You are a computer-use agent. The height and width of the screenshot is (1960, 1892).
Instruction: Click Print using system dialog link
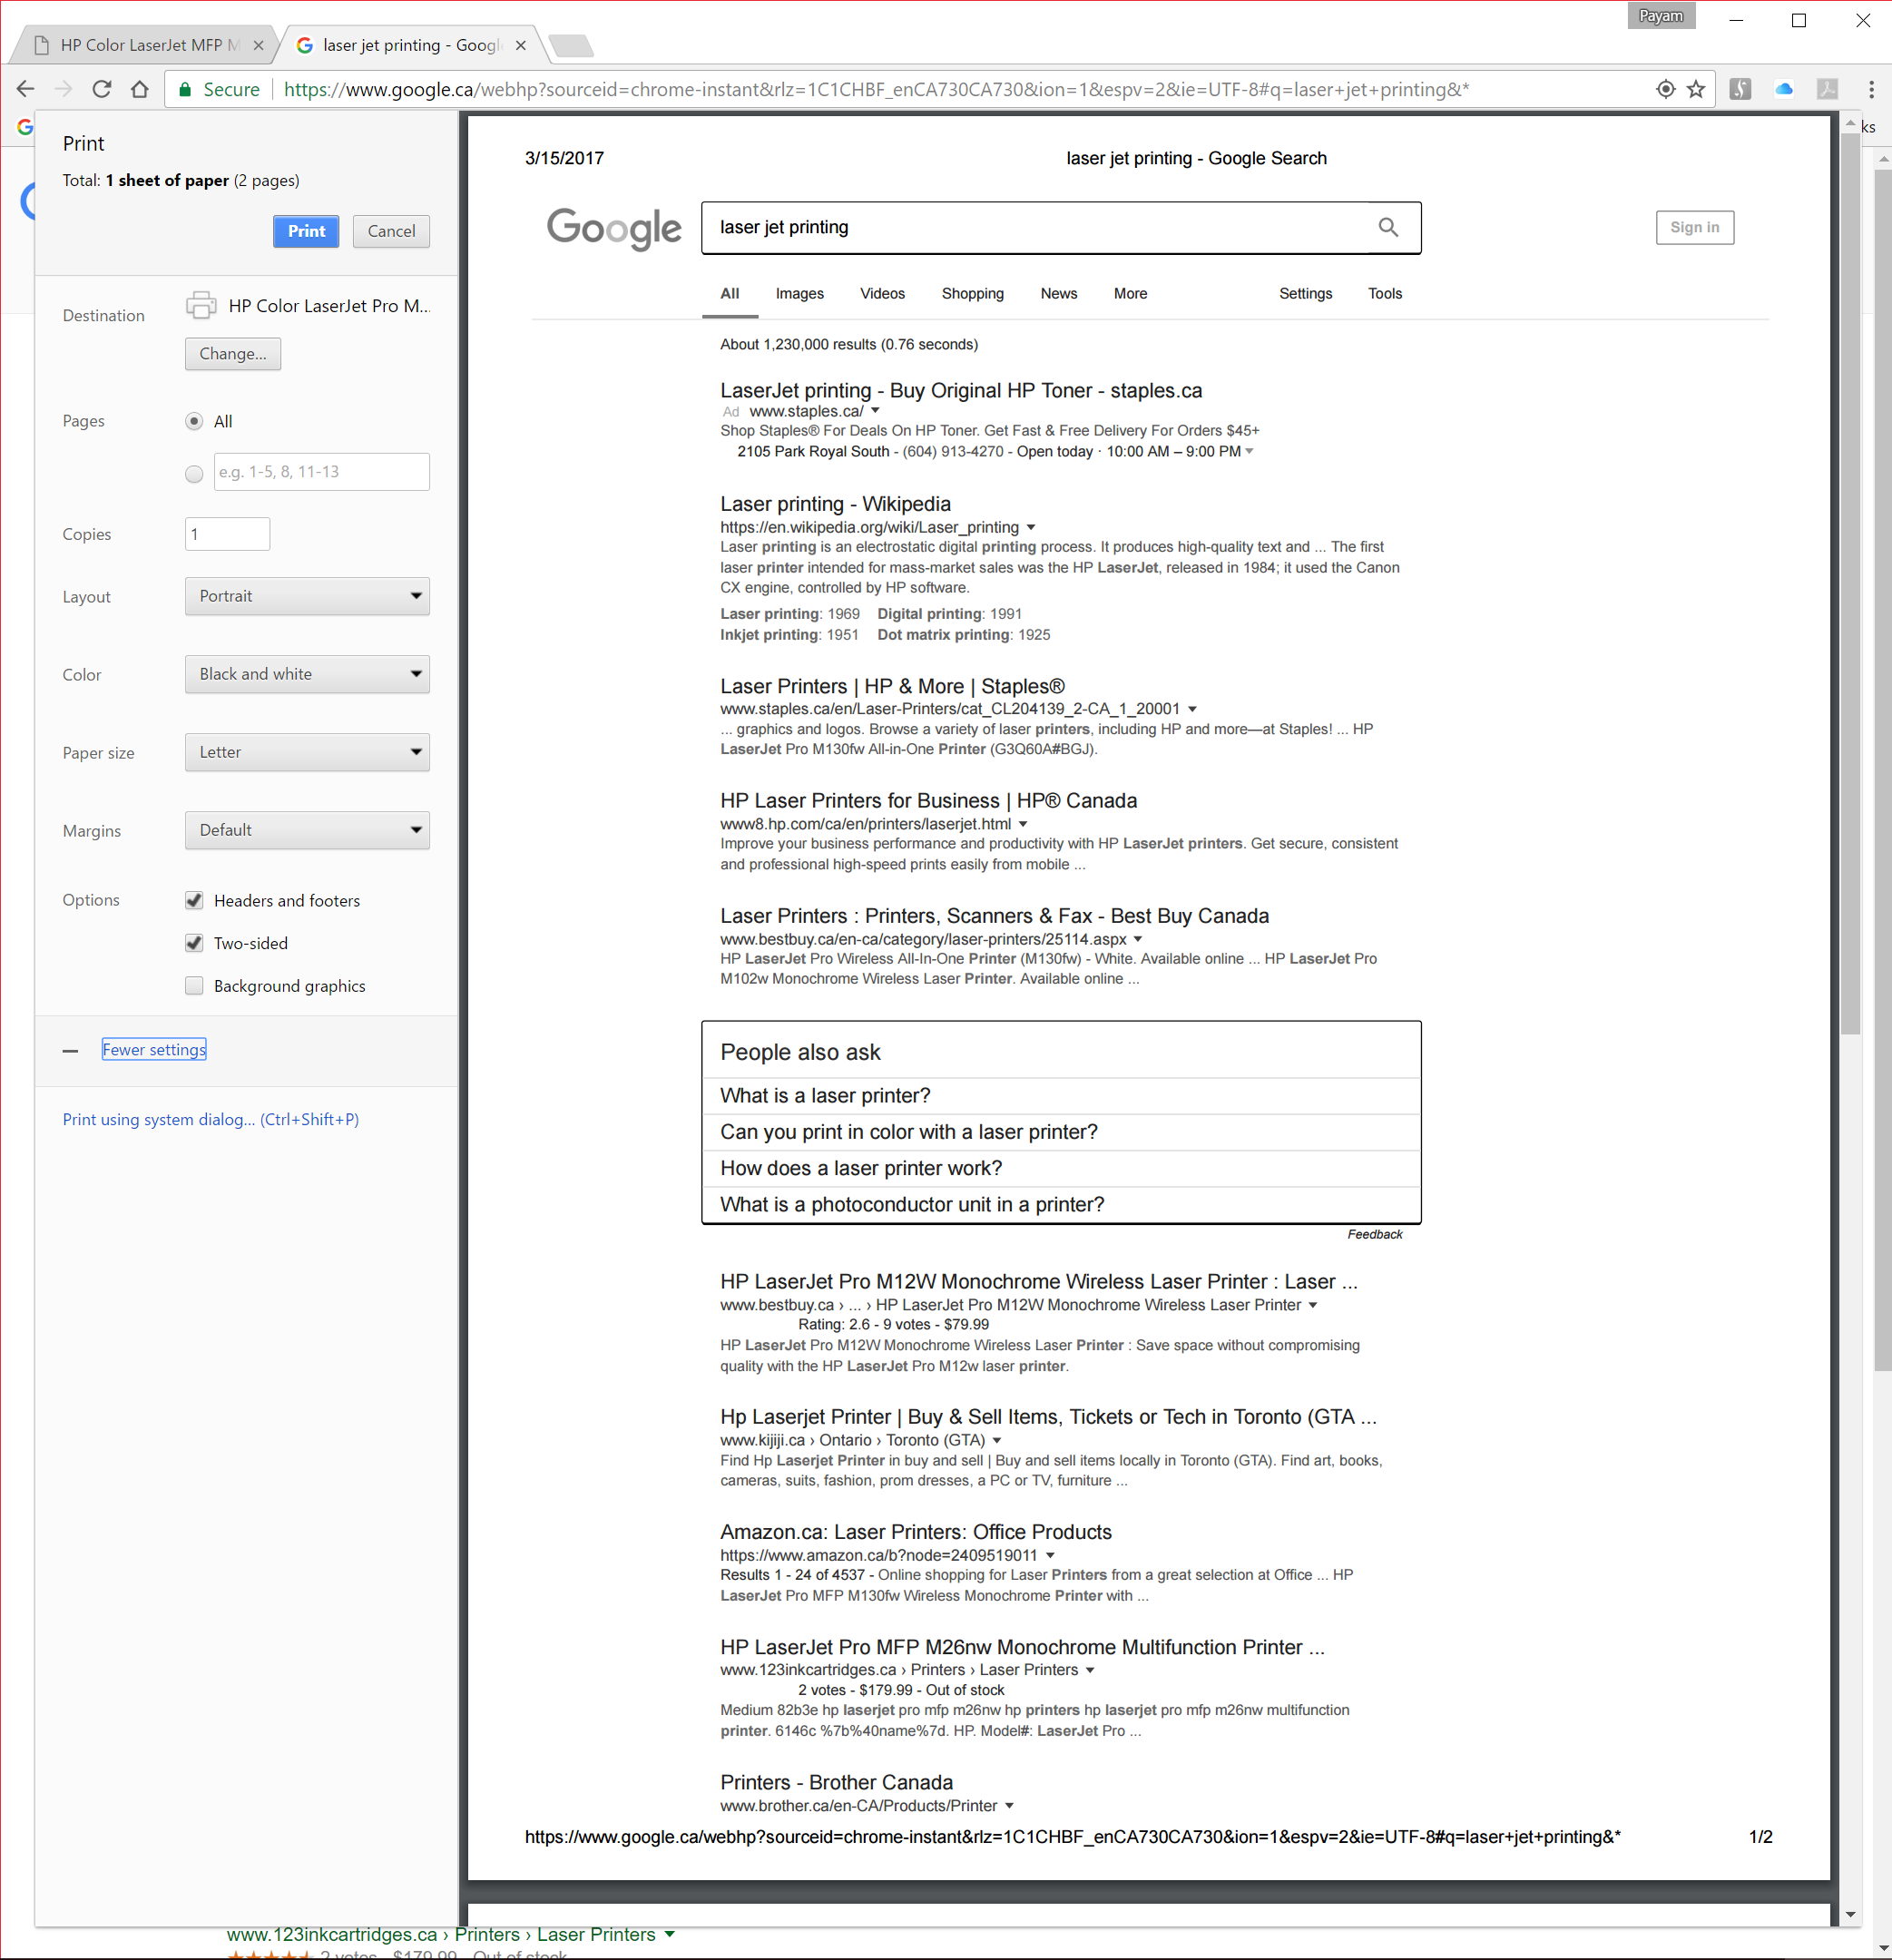(210, 1119)
